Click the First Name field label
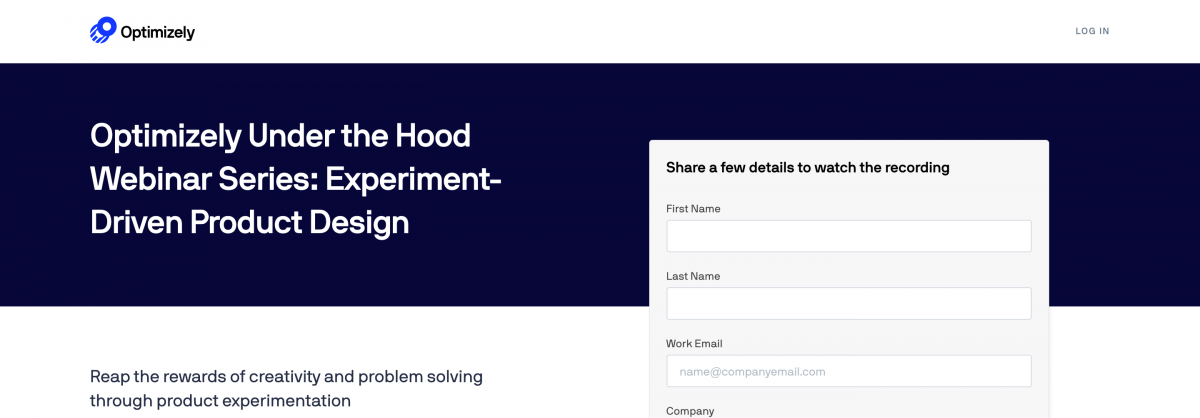Viewport: 1200px width, 418px height. coord(693,208)
